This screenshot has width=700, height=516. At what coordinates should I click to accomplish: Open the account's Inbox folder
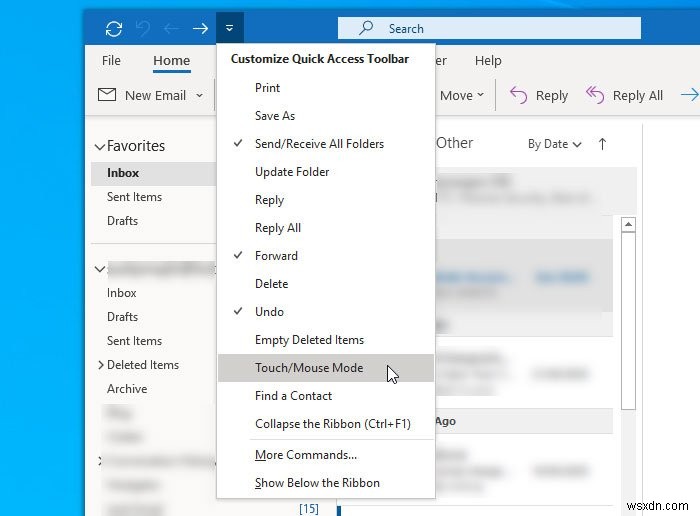click(x=121, y=293)
